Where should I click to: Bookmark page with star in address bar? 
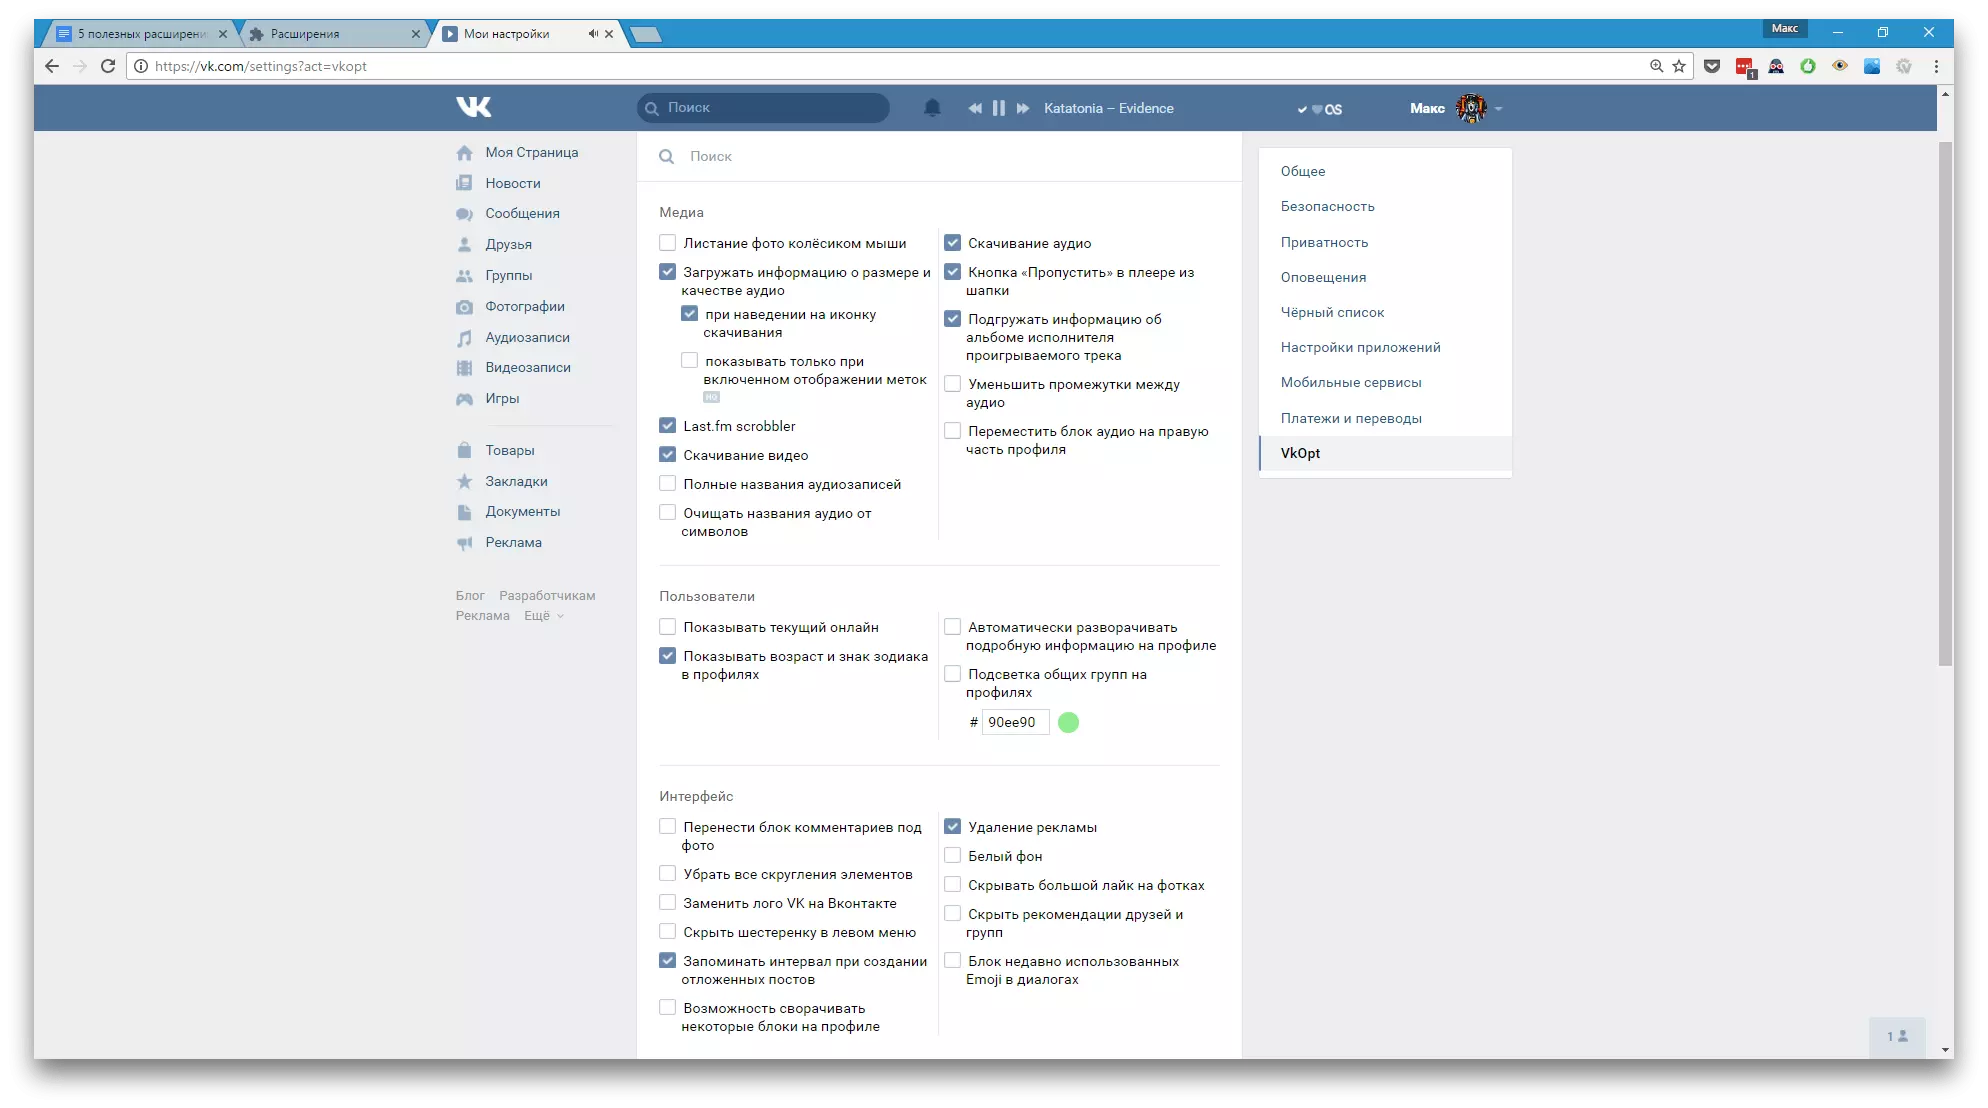[x=1679, y=66]
